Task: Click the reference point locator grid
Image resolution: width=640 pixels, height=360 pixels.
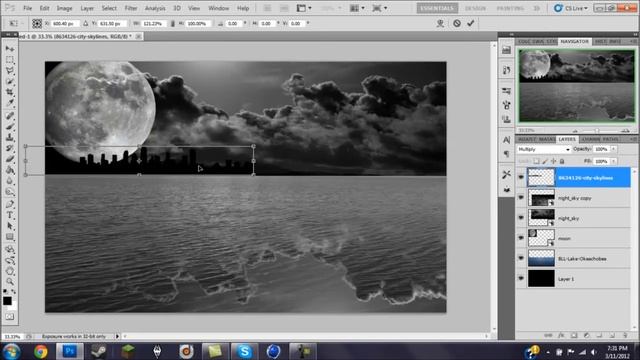Action: pyautogui.click(x=37, y=24)
